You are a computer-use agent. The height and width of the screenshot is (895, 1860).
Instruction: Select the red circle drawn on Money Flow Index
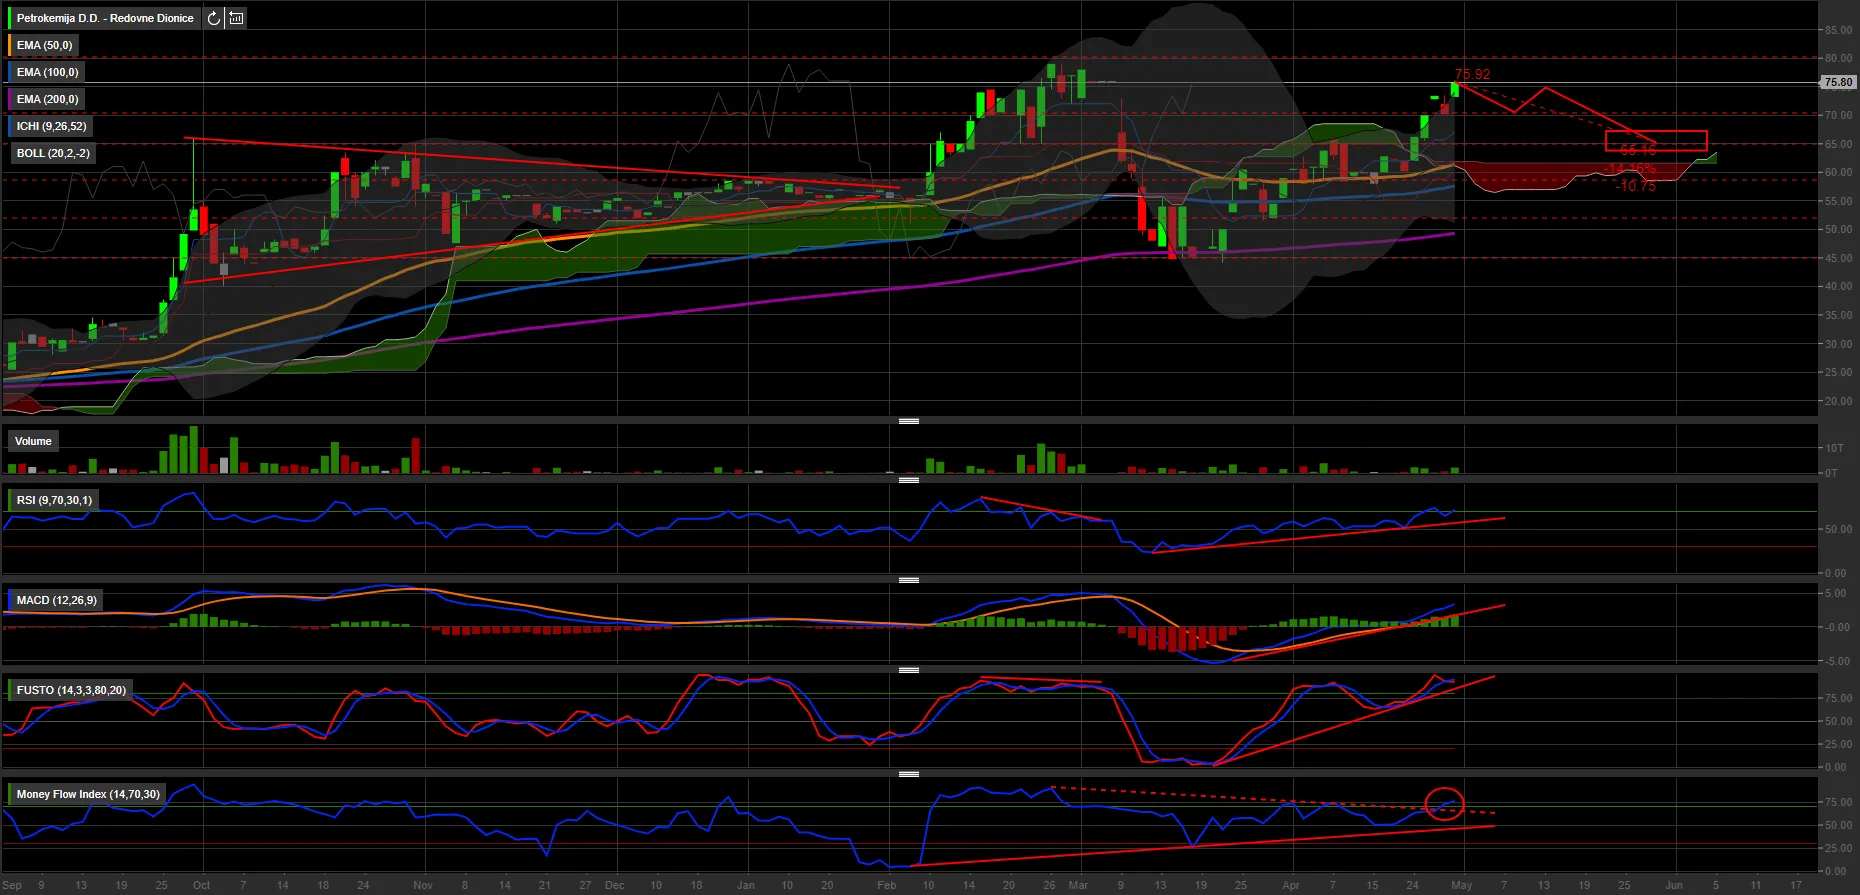click(1444, 803)
